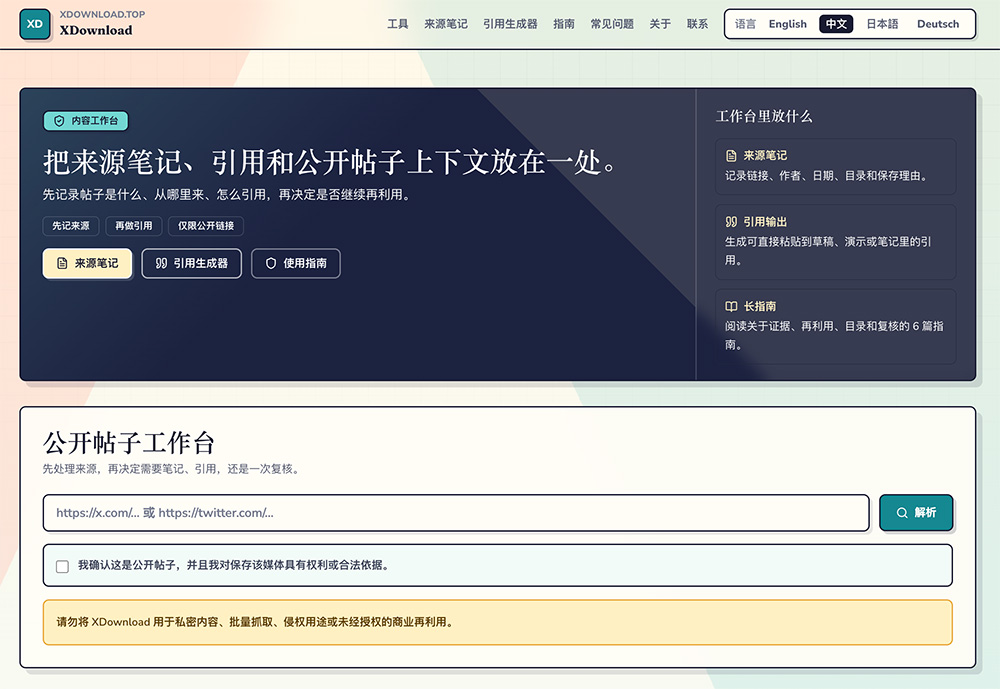Click document icon on 来源笔记 button
The width and height of the screenshot is (1000, 689).
(62, 263)
